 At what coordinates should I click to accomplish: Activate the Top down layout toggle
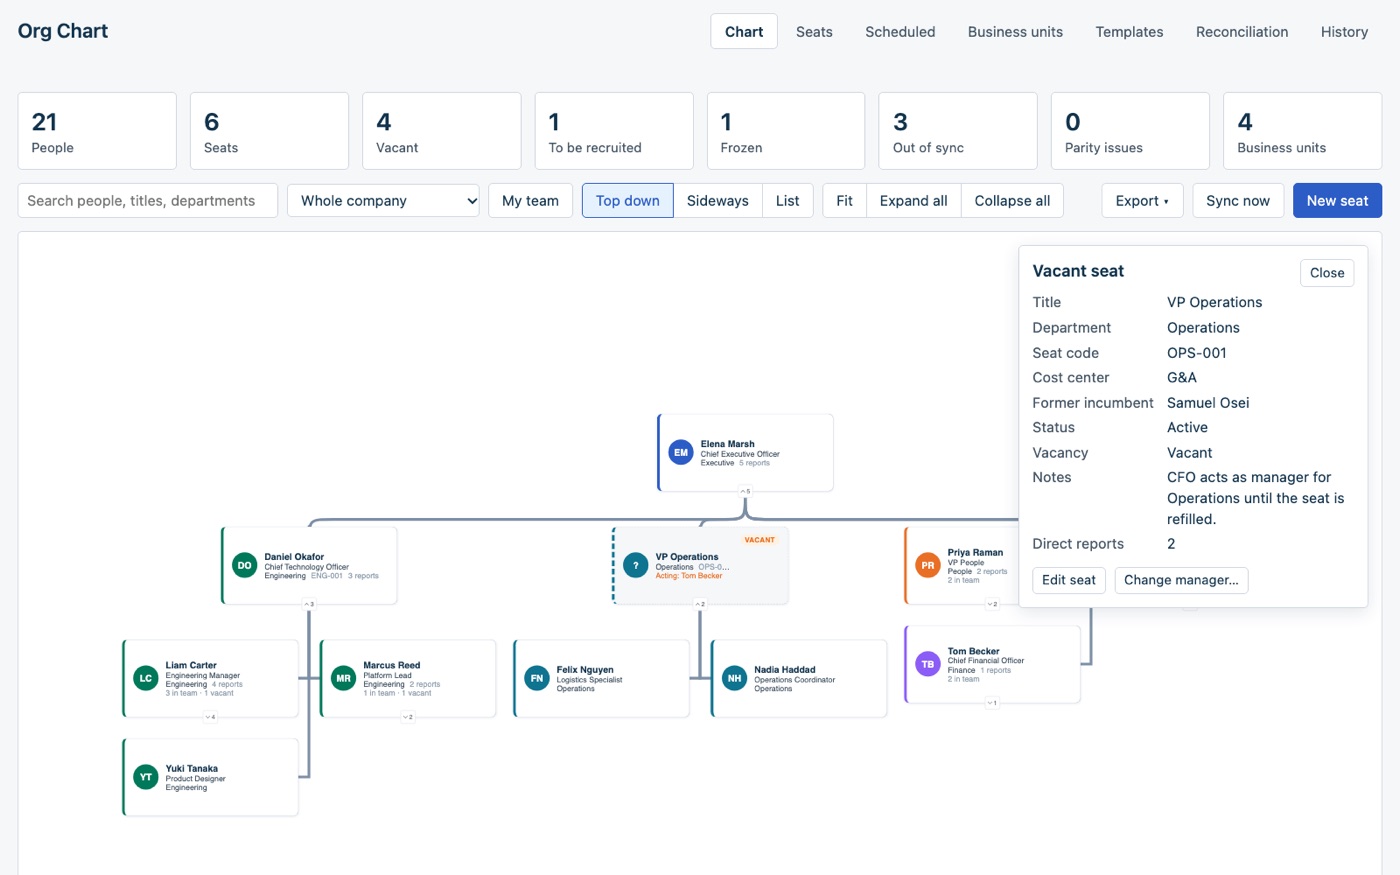[628, 201]
